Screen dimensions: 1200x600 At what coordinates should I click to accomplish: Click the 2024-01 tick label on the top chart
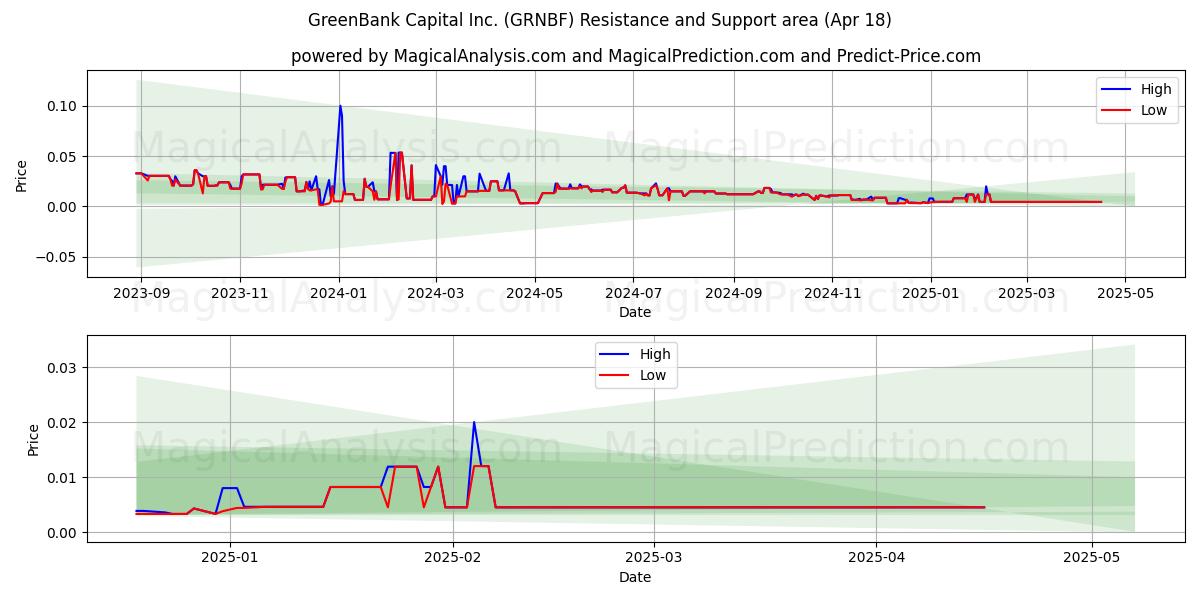[339, 293]
